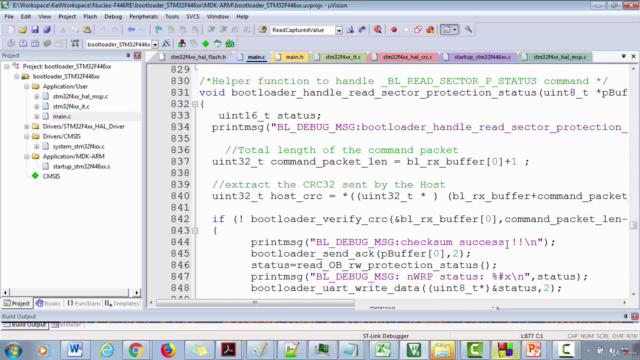640x360 pixels.
Task: Click the editor horizontal scrollbar thumb
Action: tap(255, 303)
